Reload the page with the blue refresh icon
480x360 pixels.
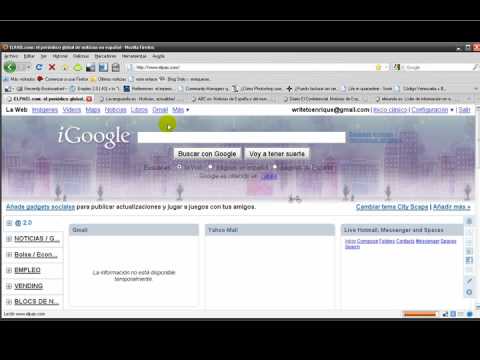39,67
